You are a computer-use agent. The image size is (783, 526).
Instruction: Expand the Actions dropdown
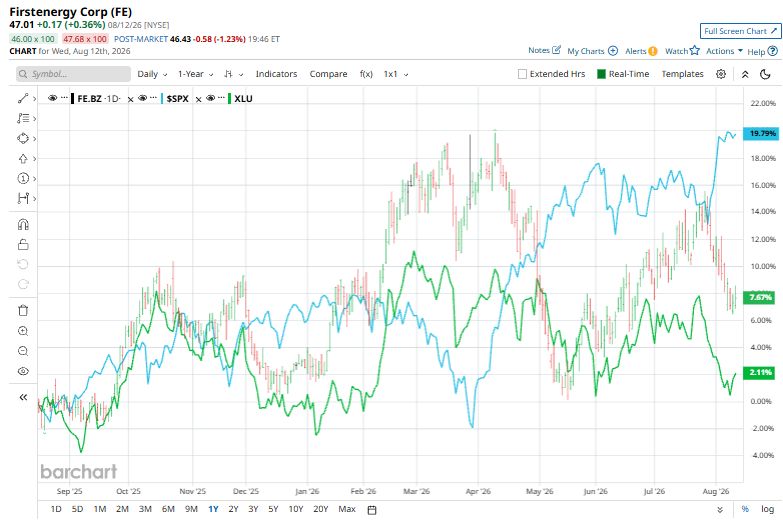[724, 51]
